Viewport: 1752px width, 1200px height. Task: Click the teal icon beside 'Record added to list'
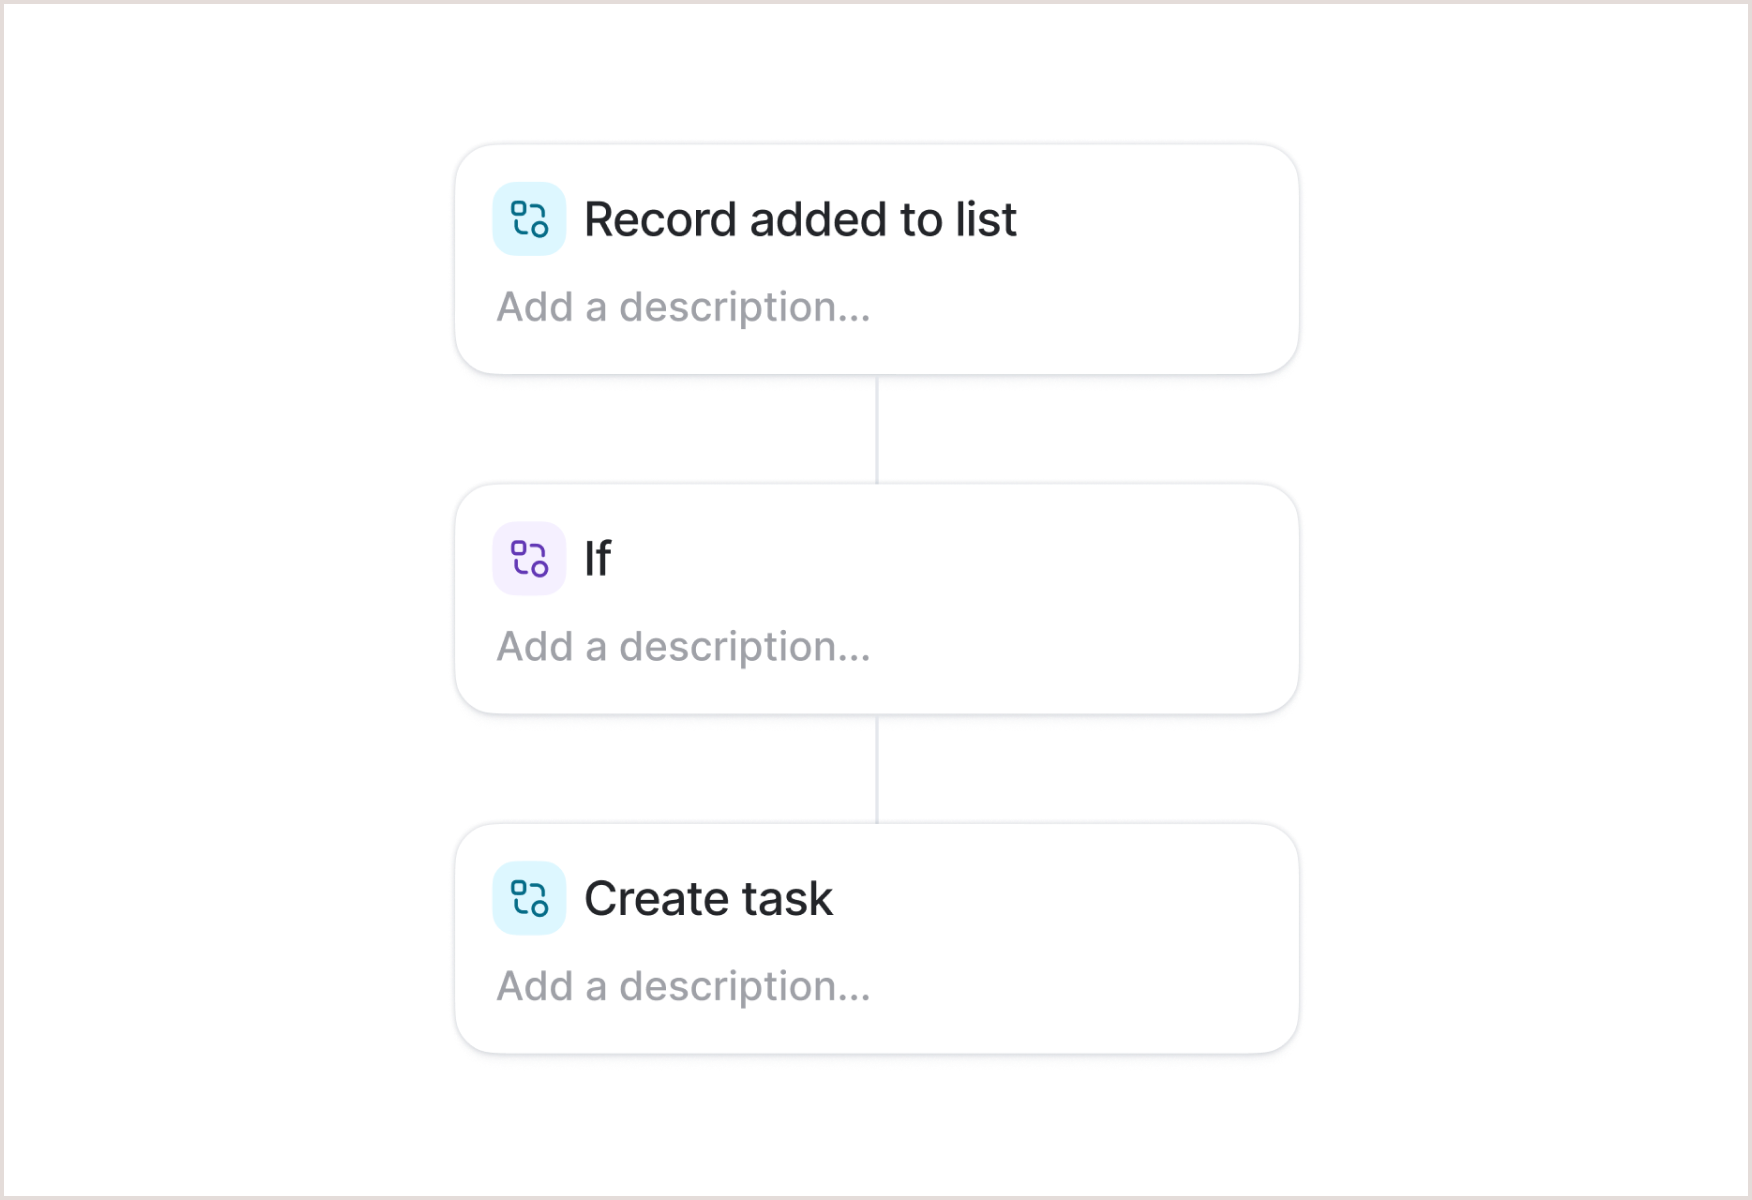[x=529, y=219]
